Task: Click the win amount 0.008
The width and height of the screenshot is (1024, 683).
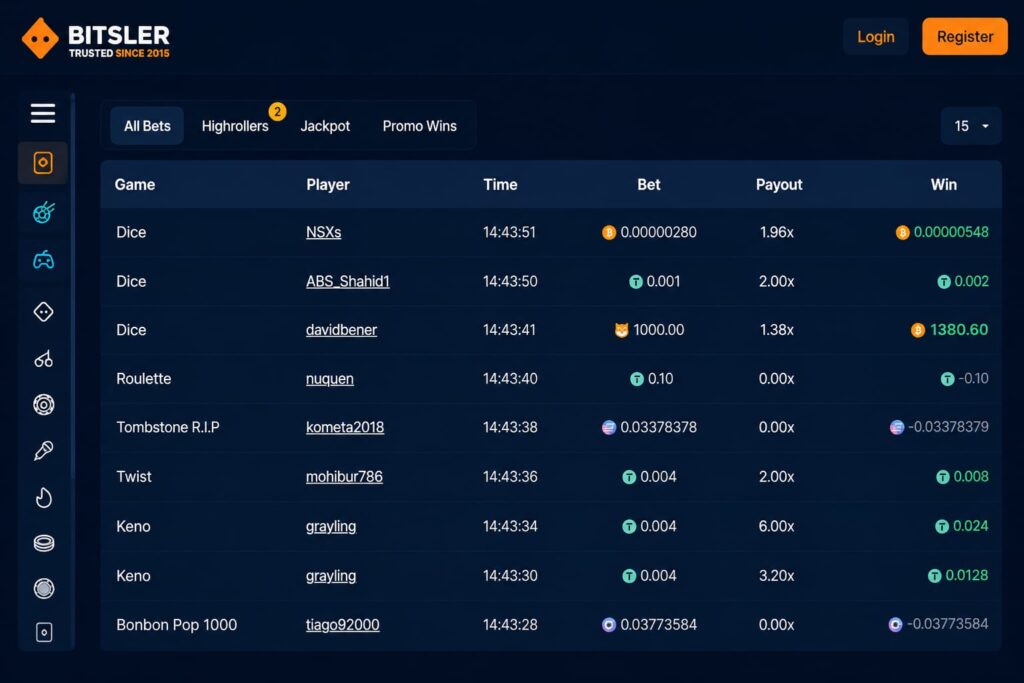Action: point(970,477)
